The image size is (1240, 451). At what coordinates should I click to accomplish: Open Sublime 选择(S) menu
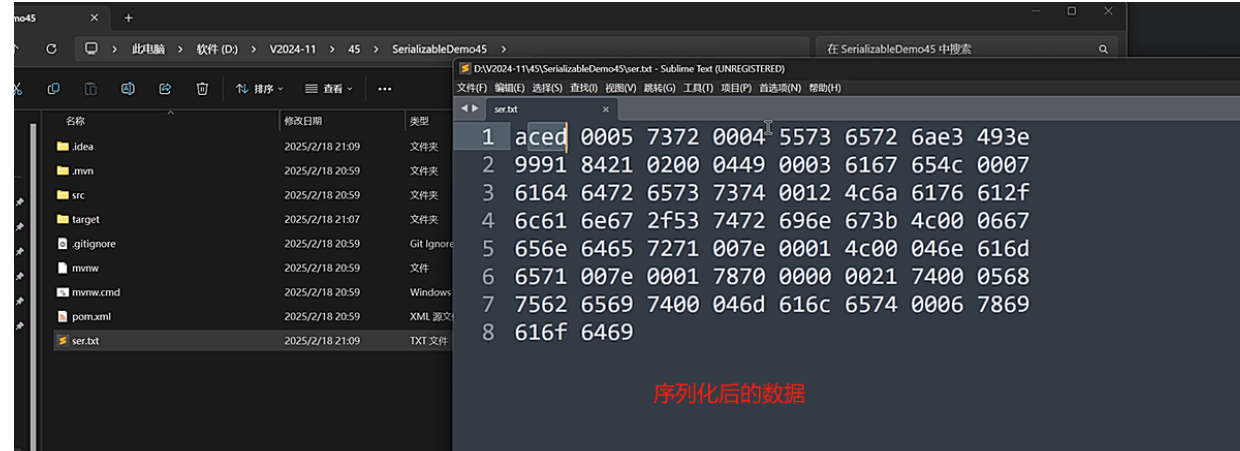[x=547, y=88]
